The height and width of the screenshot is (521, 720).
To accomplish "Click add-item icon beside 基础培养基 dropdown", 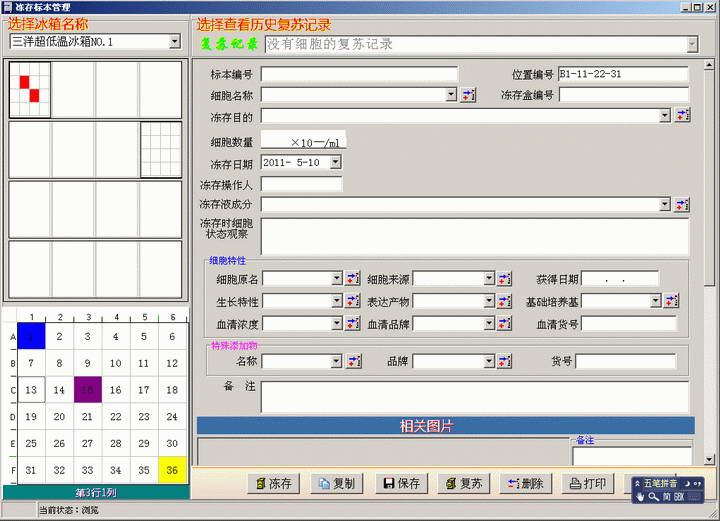I will [671, 301].
